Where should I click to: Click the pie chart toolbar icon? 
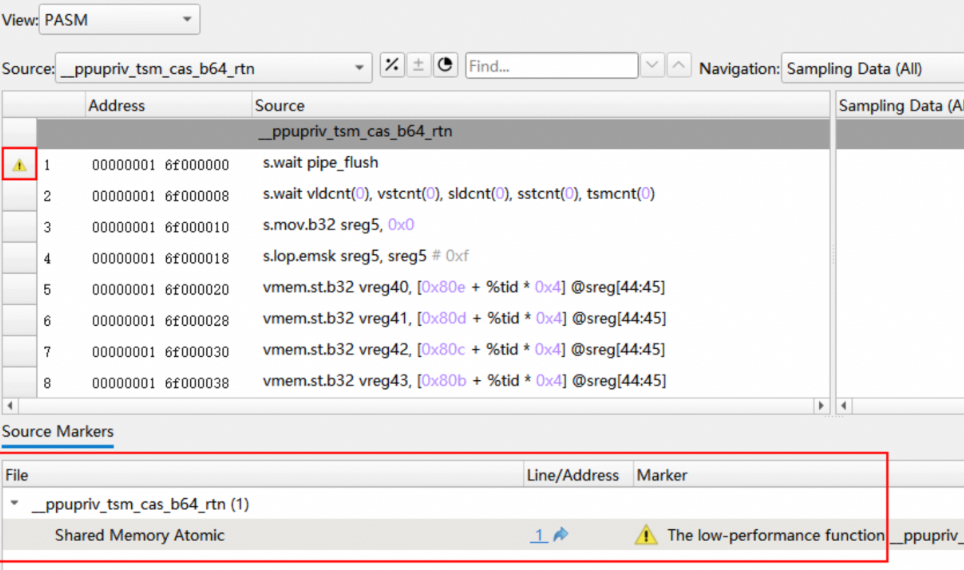[445, 65]
